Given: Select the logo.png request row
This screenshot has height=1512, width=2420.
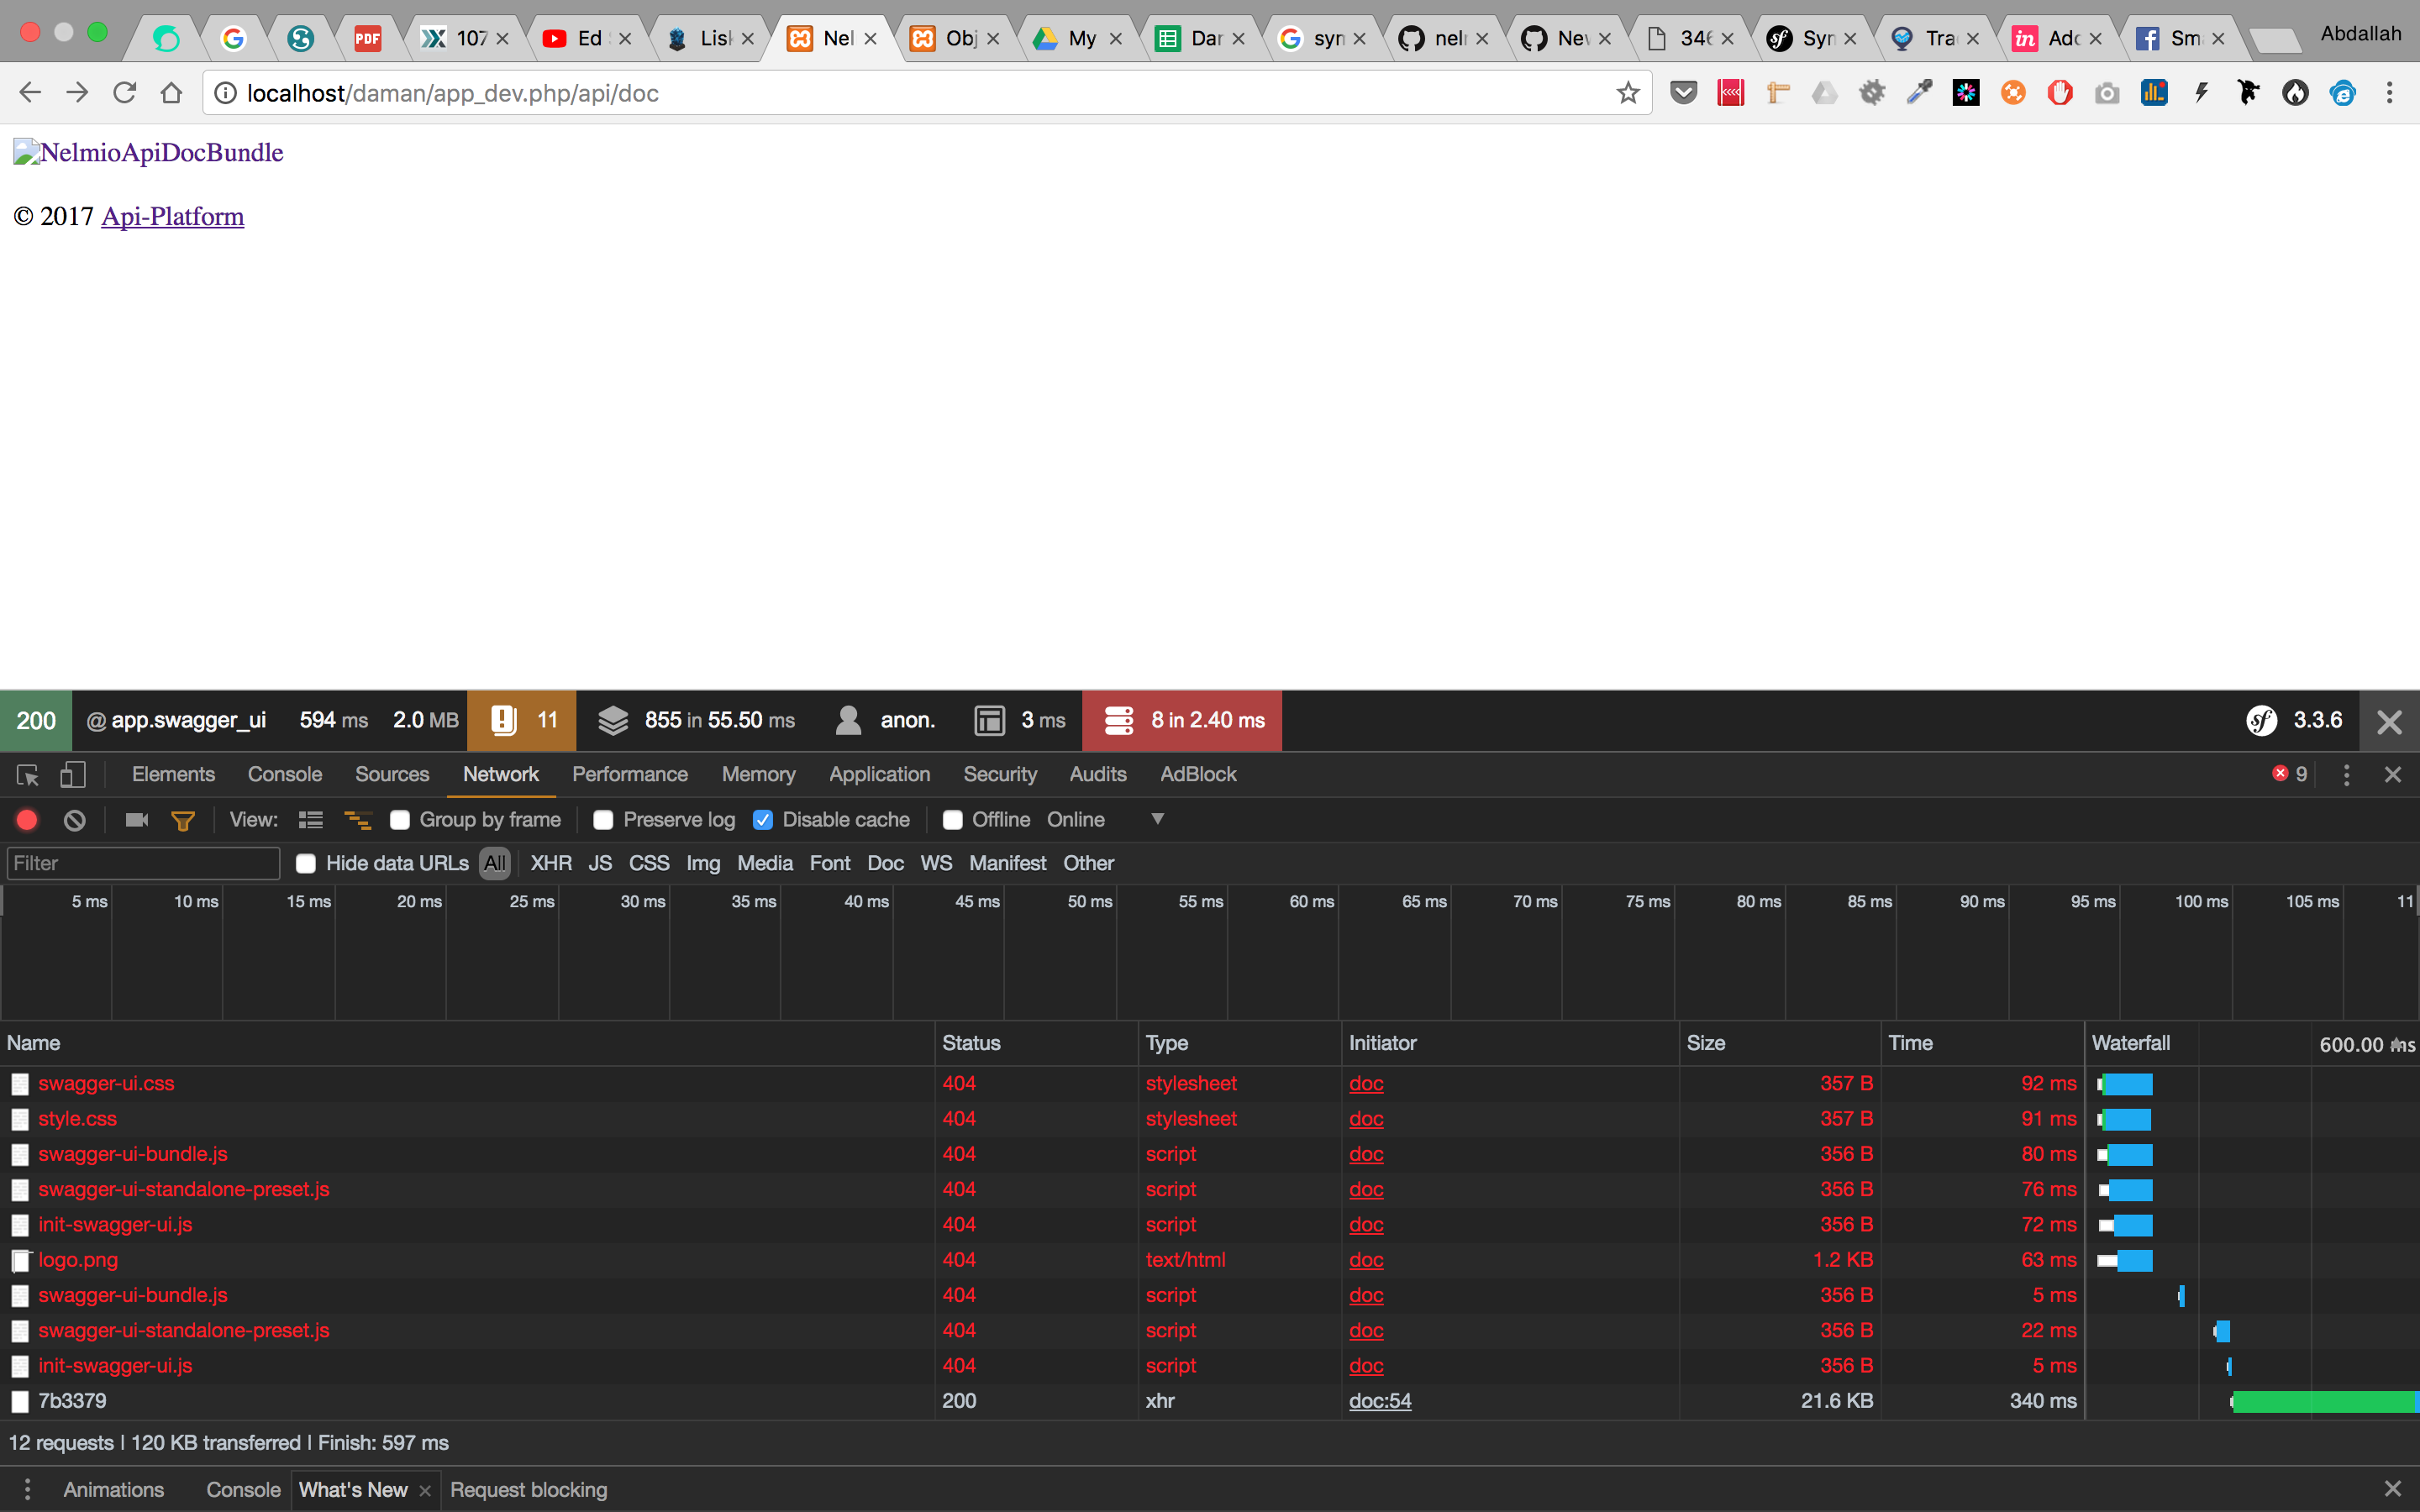Looking at the screenshot, I should point(1210,1259).
